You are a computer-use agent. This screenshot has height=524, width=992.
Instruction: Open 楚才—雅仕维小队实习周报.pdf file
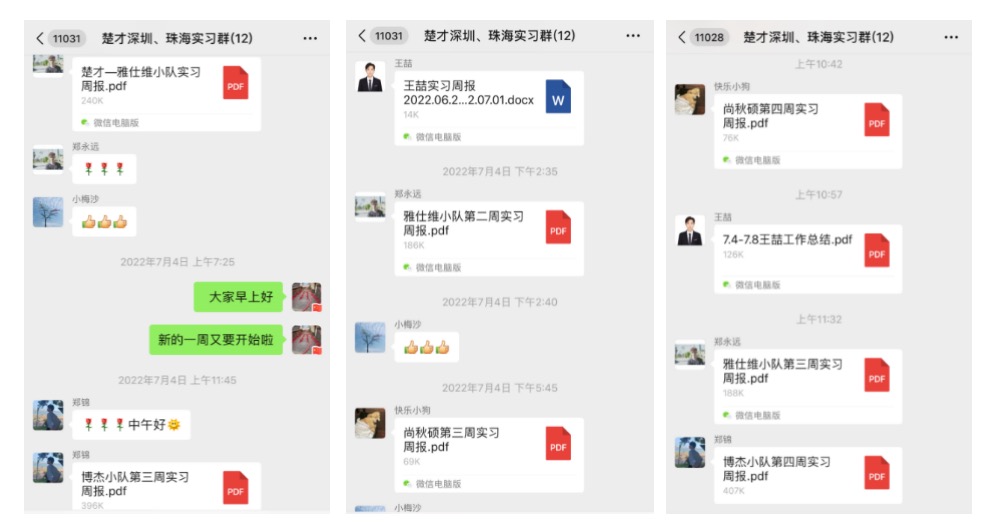click(166, 94)
